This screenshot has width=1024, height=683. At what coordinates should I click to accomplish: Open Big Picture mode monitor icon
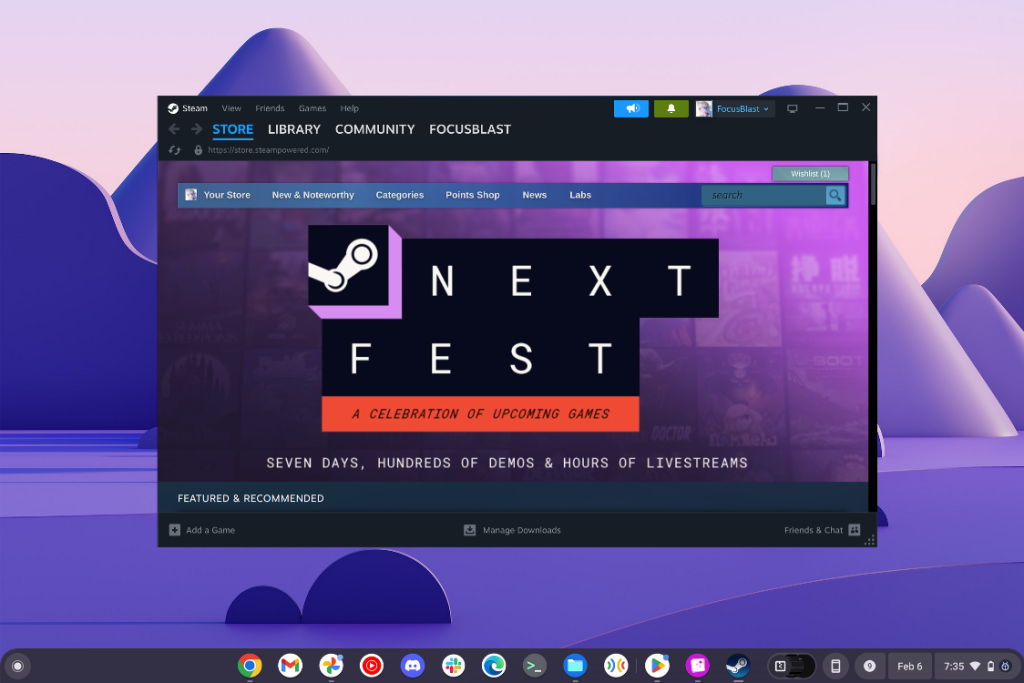pyautogui.click(x=792, y=109)
